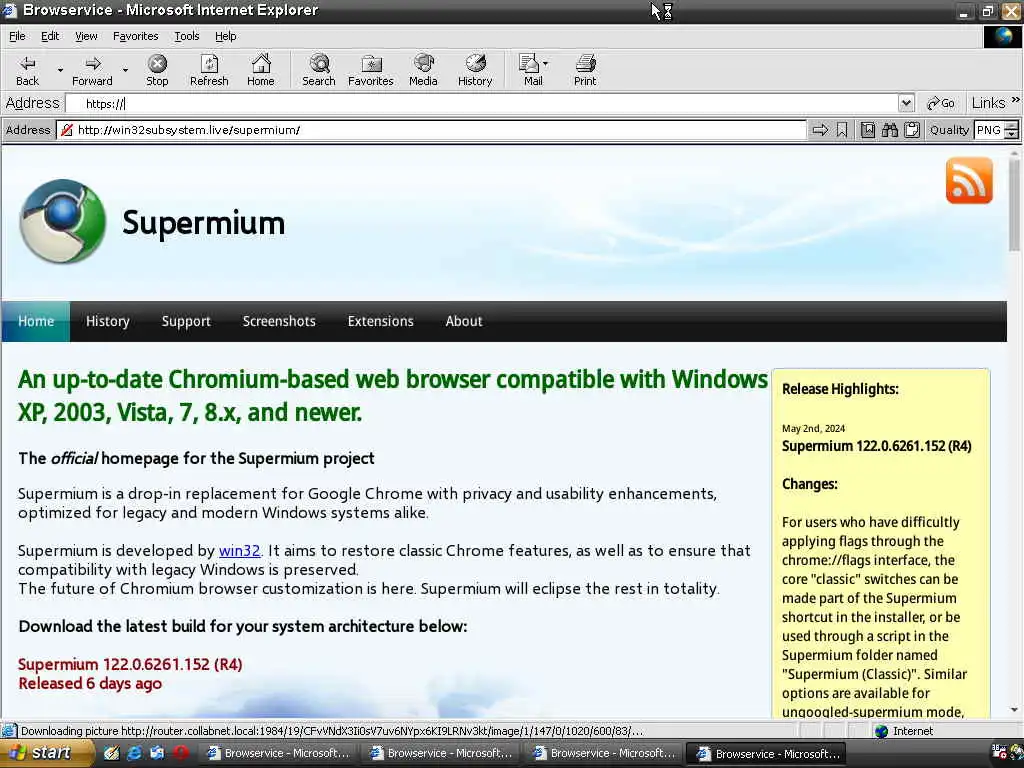The width and height of the screenshot is (1024, 768).
Task: Click the Mail toolbar icon
Action: [531, 70]
